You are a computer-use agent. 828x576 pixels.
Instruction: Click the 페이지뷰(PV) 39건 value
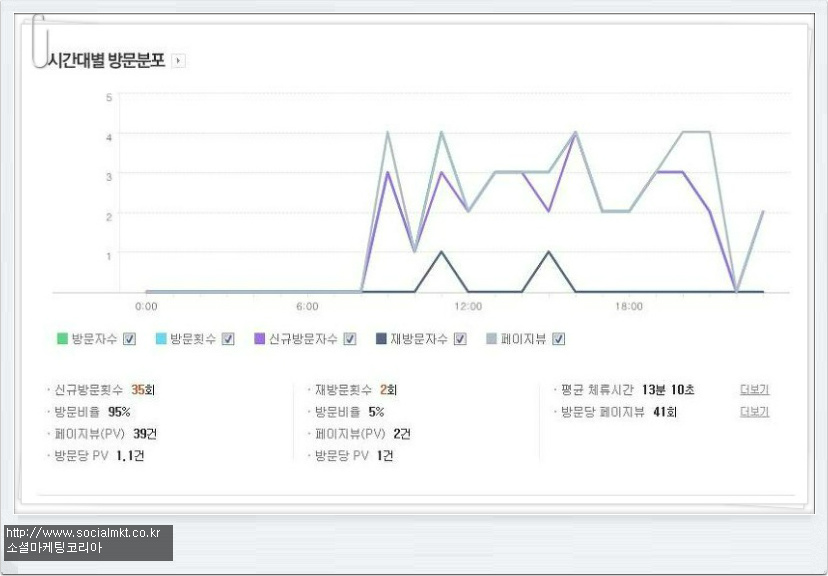coord(145,434)
